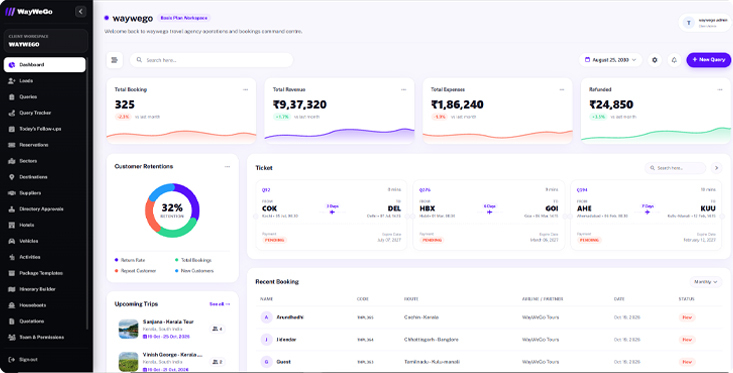Select the WAYWEGO client workspace box
The width and height of the screenshot is (733, 373).
coord(45,41)
